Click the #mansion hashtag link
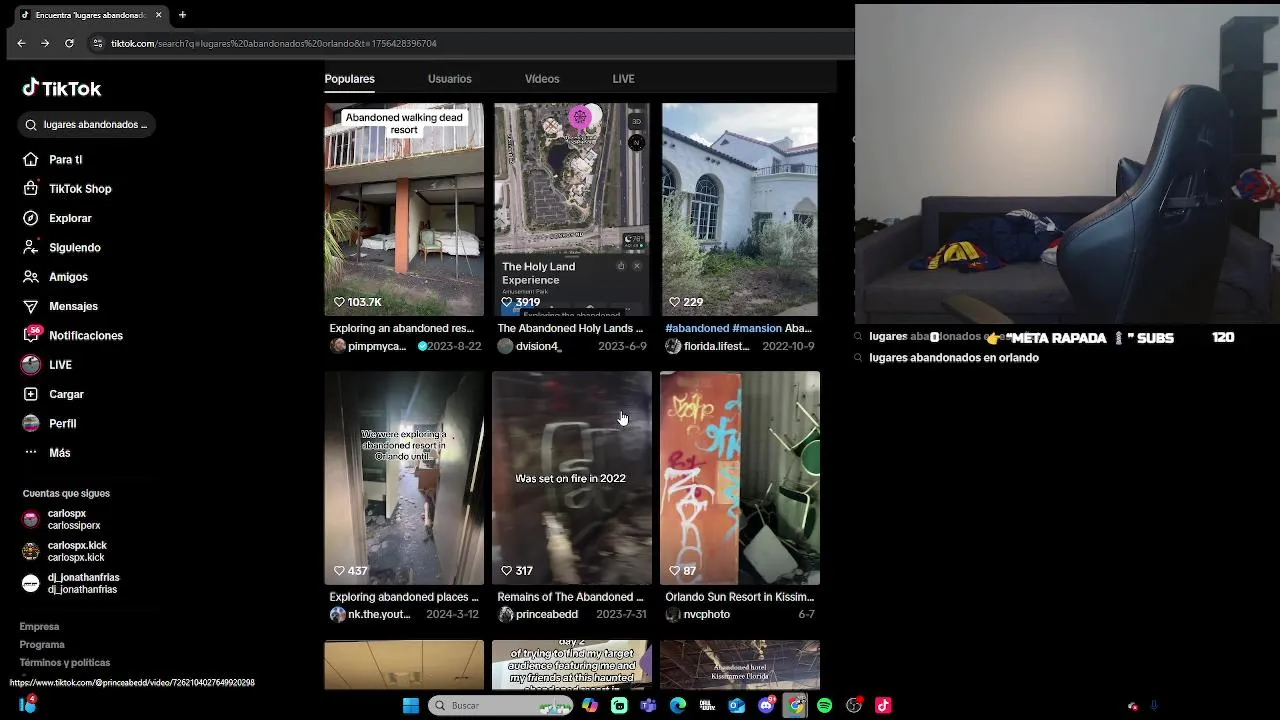 click(757, 328)
